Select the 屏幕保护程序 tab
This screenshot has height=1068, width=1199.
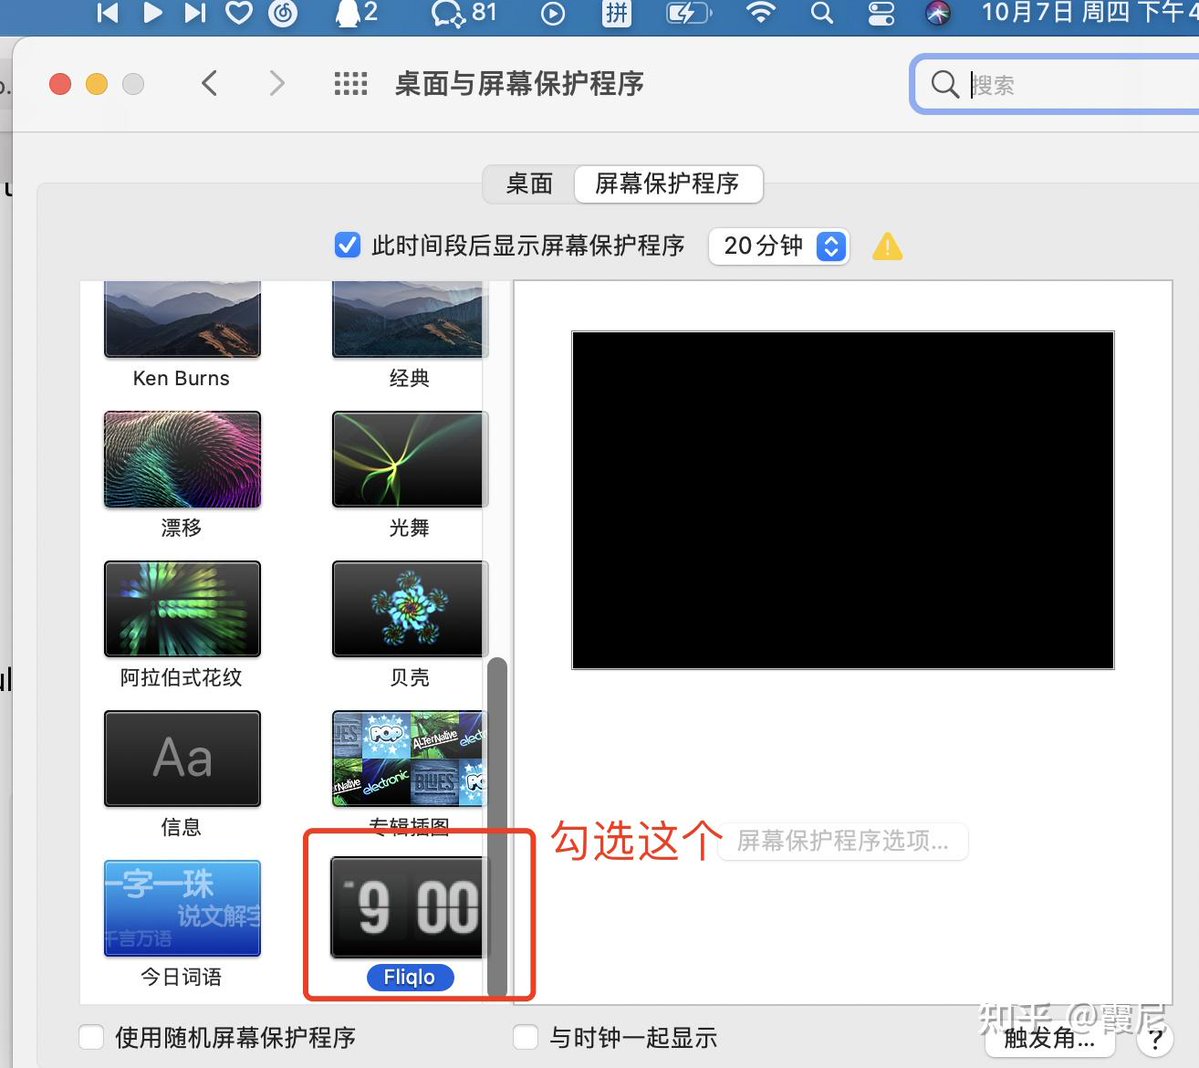point(668,183)
